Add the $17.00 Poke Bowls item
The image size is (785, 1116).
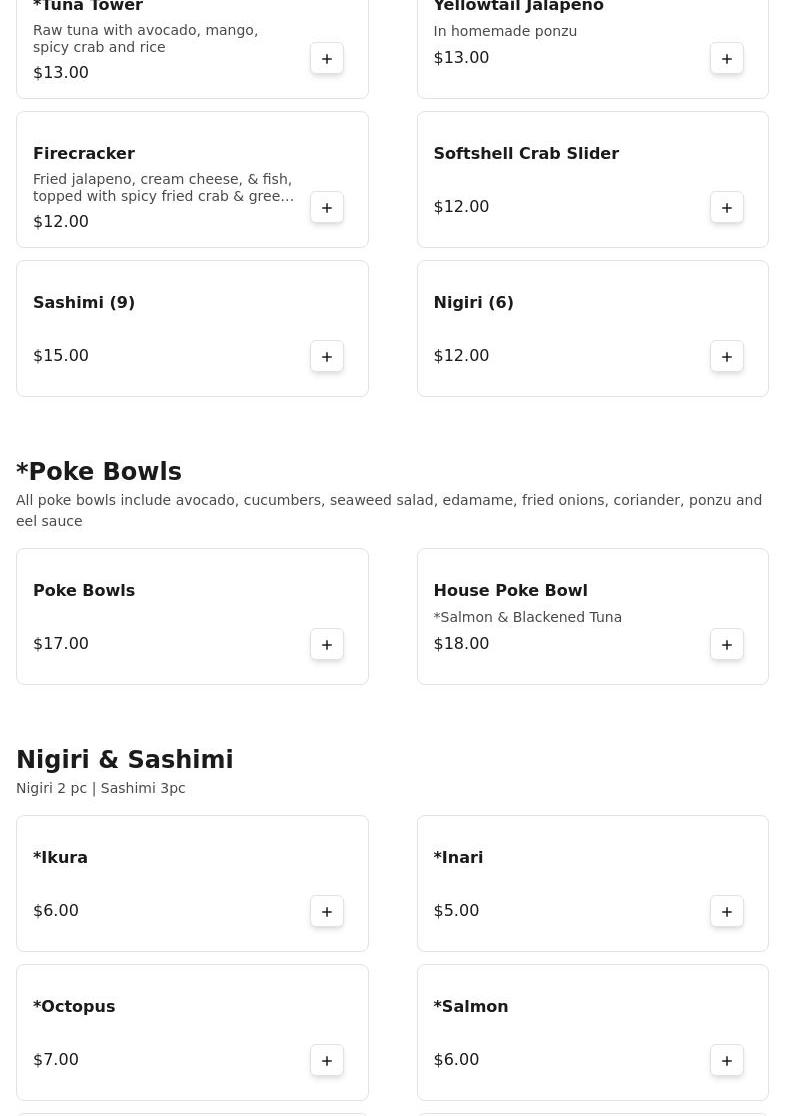click(327, 645)
